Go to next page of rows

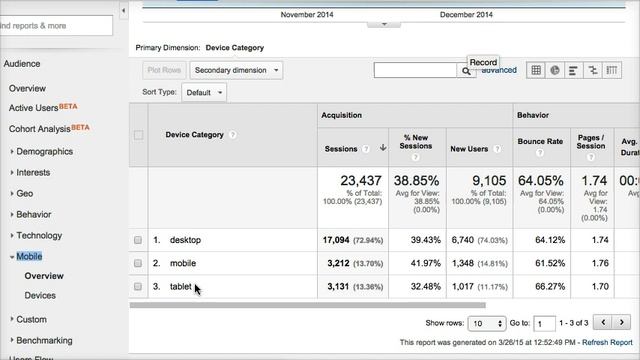(x=622, y=322)
